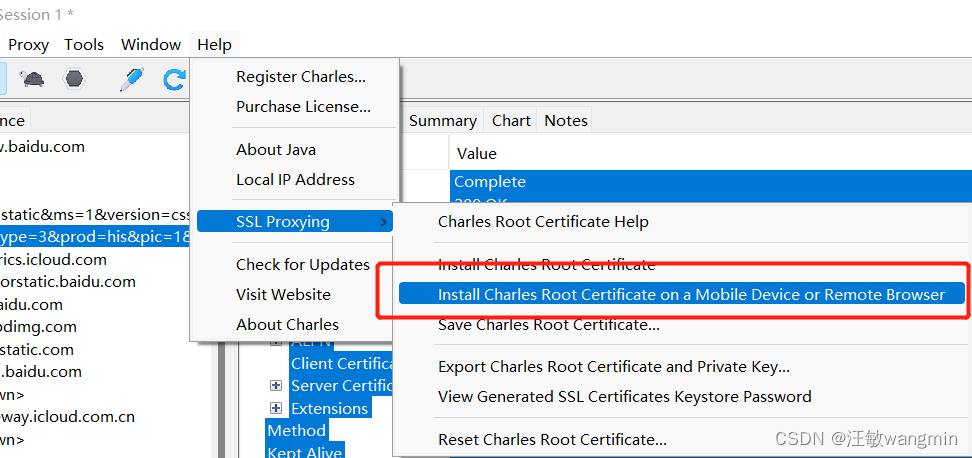Install Root Certificate on Mobile Device or Remote Browser
Viewport: 972px width, 458px height.
pos(682,294)
